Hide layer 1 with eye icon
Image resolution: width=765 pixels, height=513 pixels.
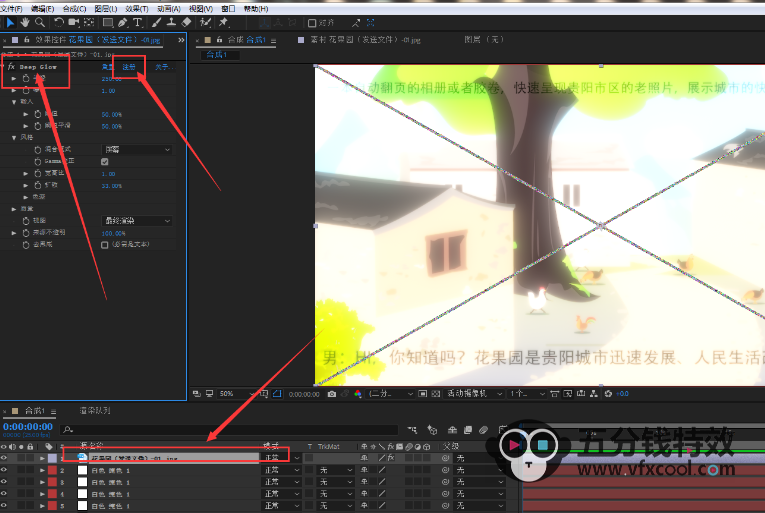click(5, 457)
